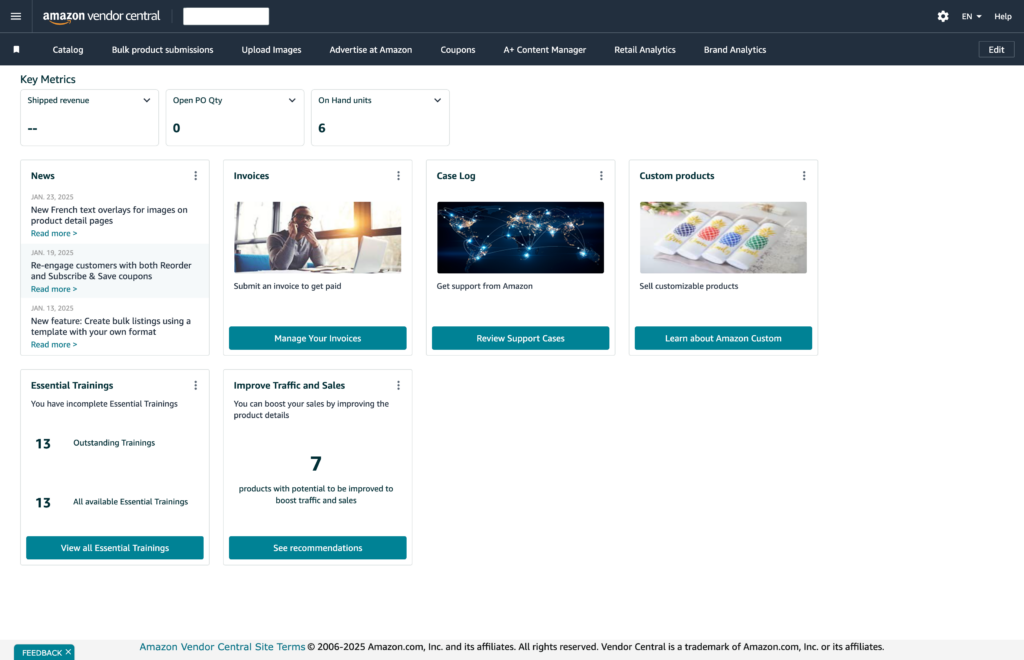Image resolution: width=1024 pixels, height=660 pixels.
Task: Click the bookmark icon in the navigation bar
Action: [16, 50]
